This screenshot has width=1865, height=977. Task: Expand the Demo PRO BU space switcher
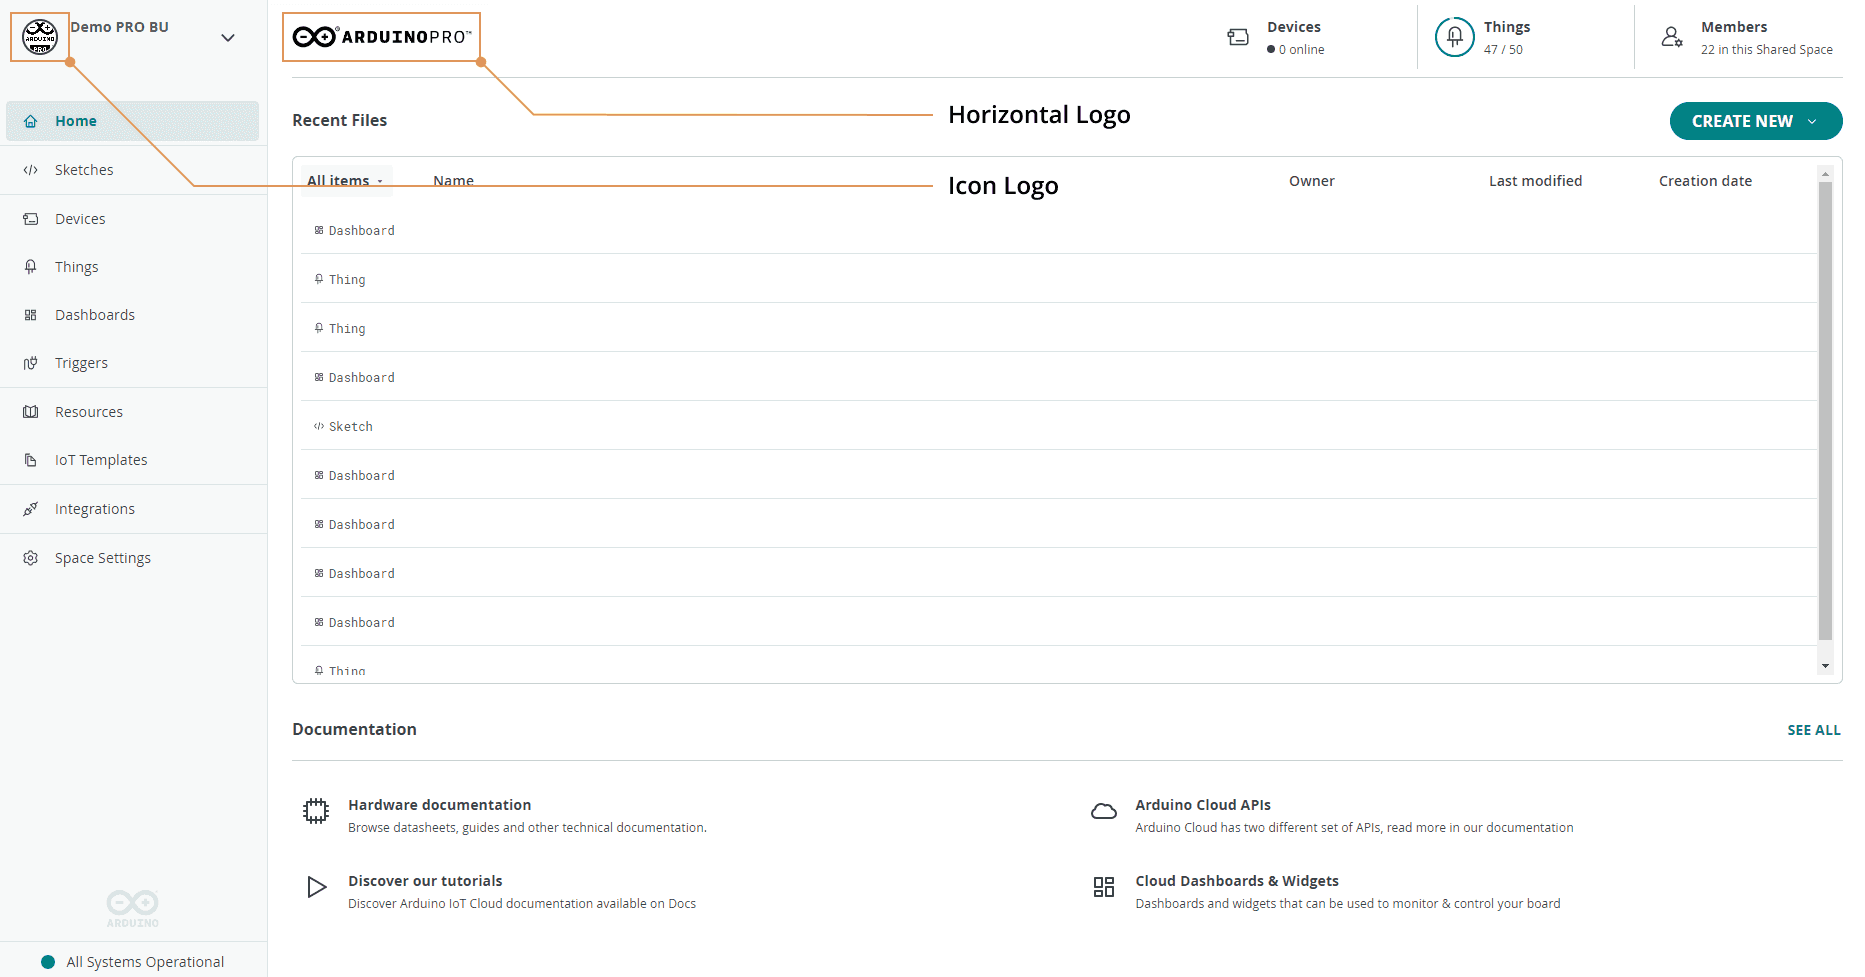coord(228,38)
